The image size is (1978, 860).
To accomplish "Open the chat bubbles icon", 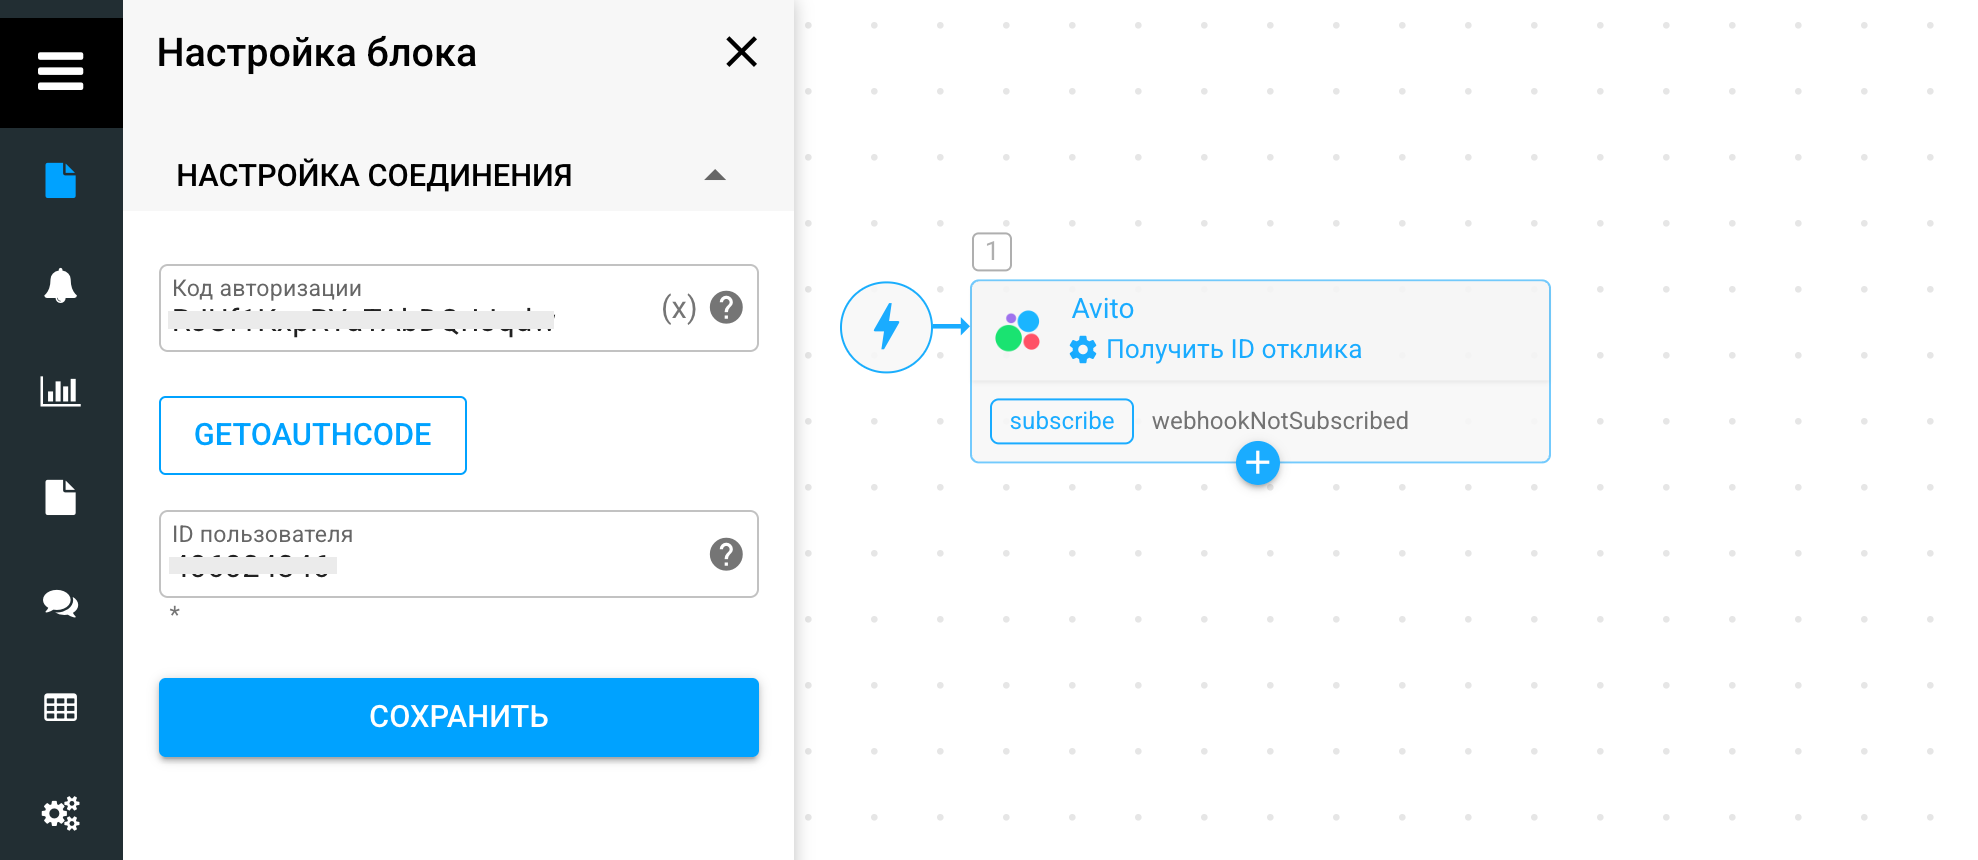I will (x=60, y=603).
